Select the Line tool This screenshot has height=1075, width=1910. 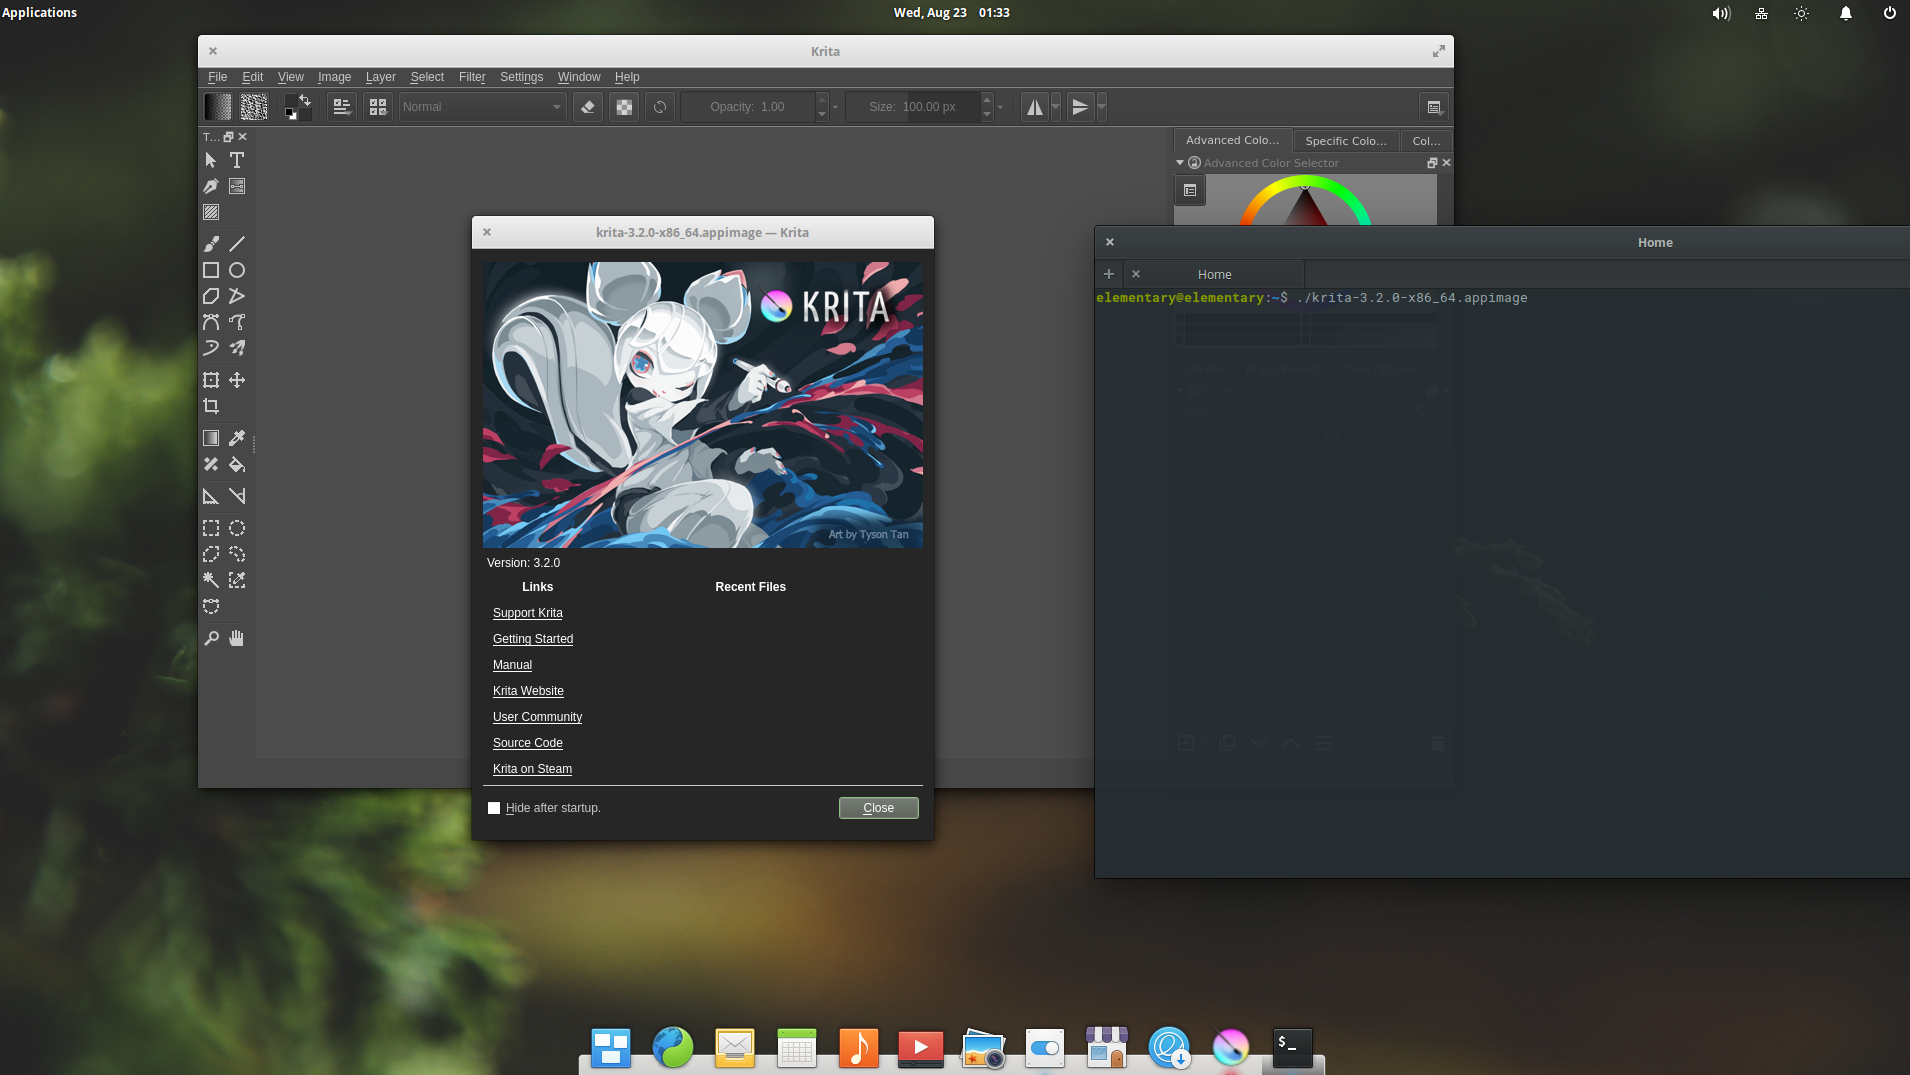pyautogui.click(x=237, y=244)
